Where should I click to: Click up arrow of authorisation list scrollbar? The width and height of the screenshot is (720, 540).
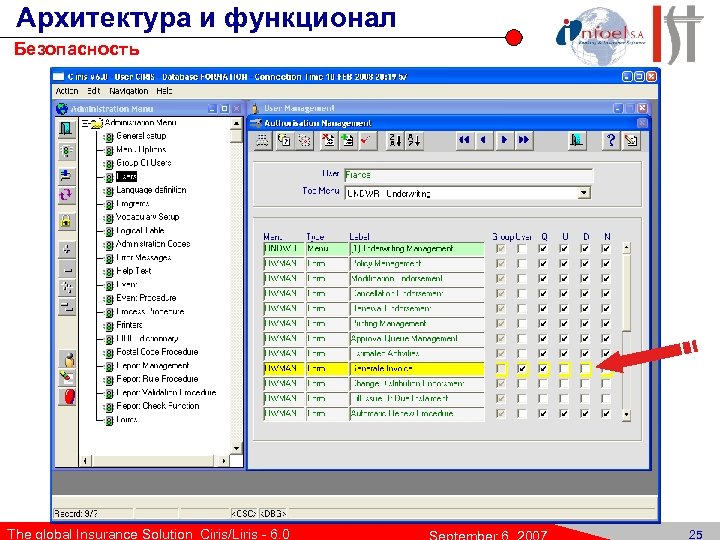(x=626, y=248)
